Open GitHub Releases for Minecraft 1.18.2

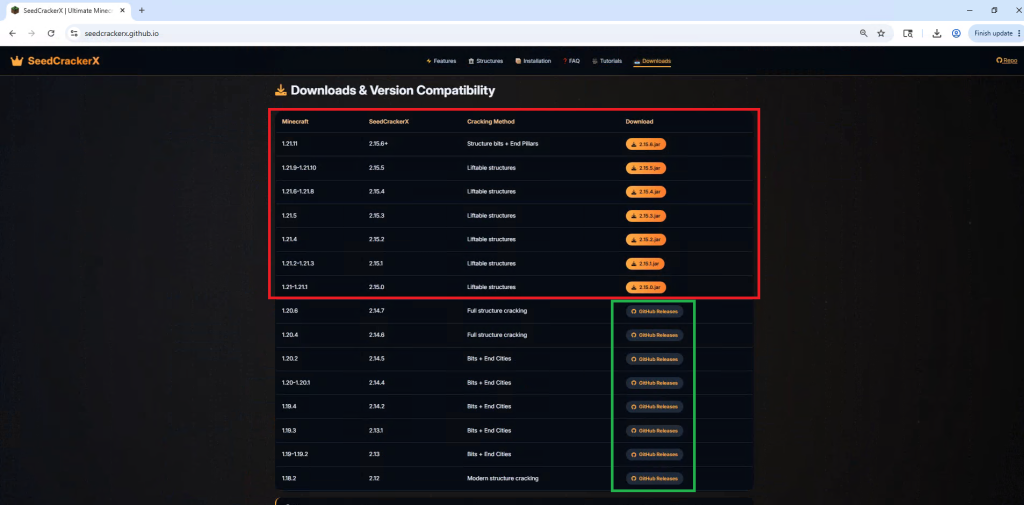click(654, 478)
